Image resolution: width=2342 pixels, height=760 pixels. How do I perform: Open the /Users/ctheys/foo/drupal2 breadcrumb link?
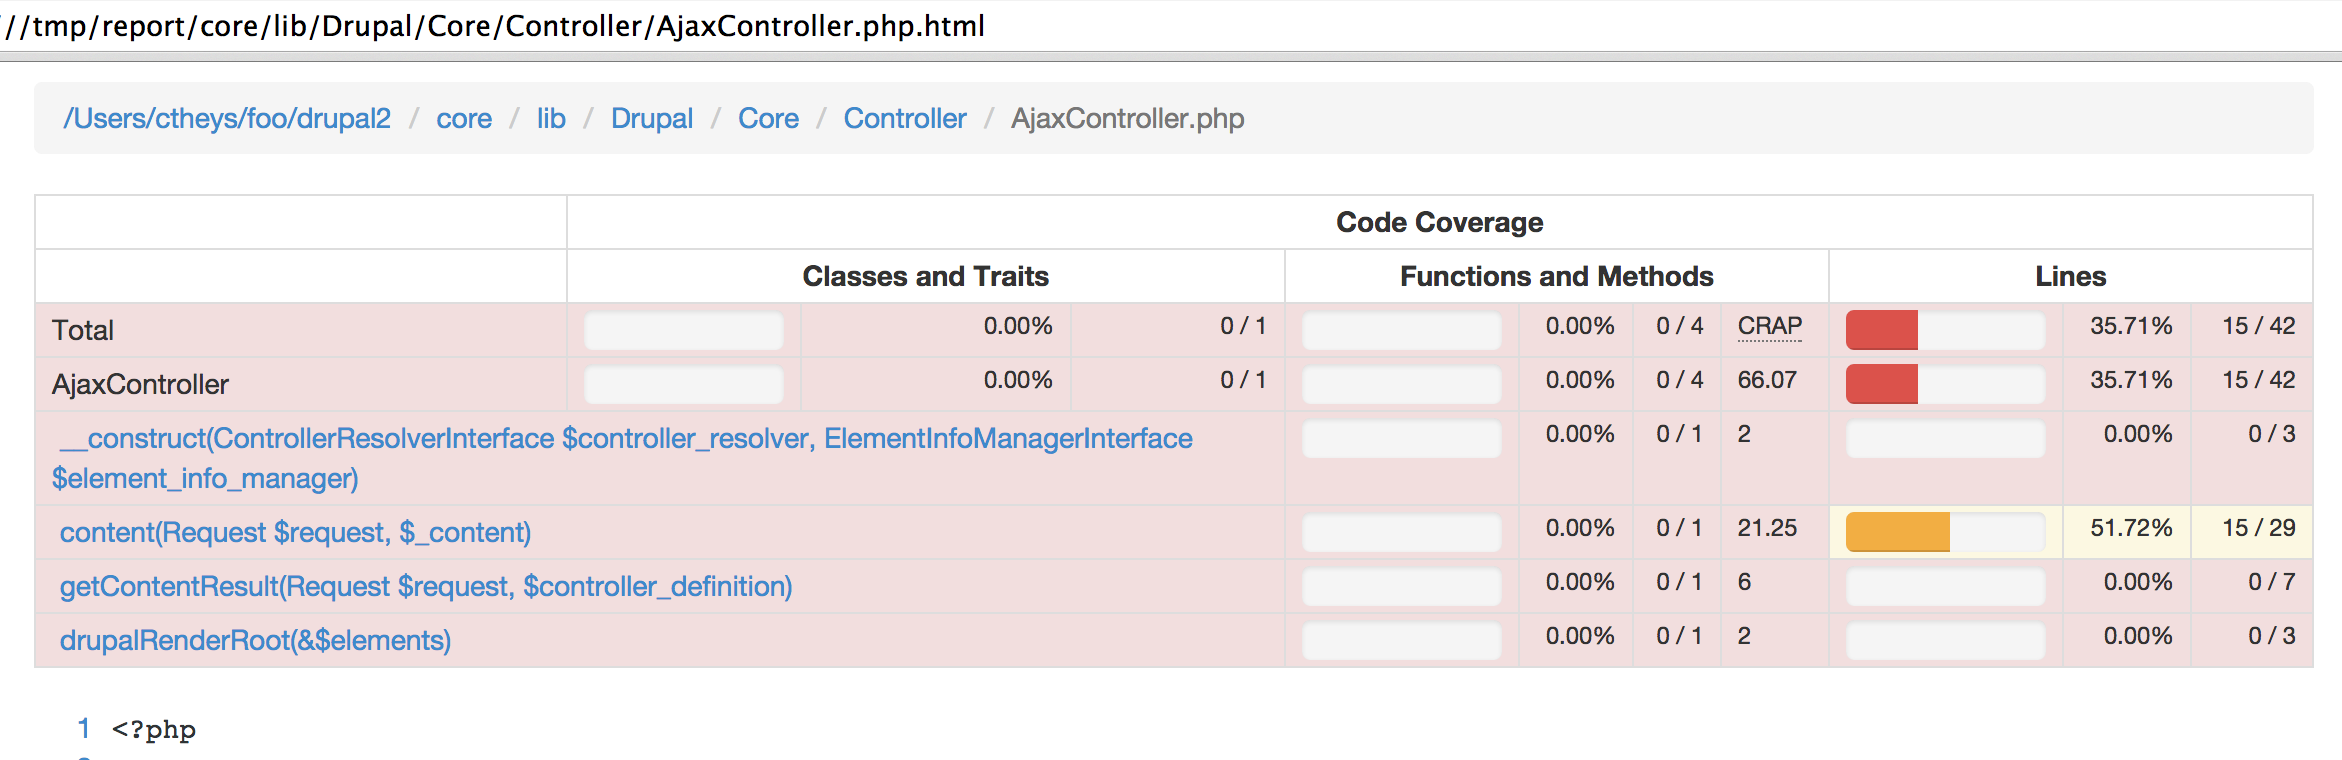227,119
